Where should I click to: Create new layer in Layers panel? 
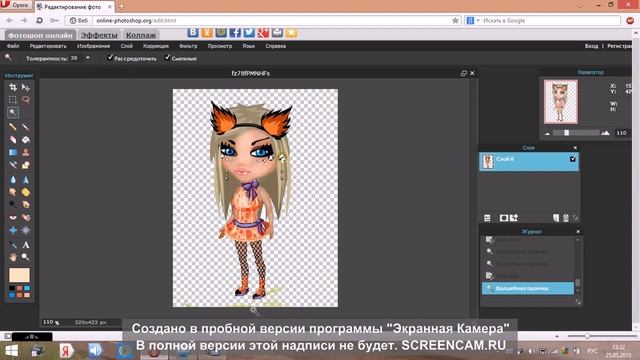(x=556, y=218)
